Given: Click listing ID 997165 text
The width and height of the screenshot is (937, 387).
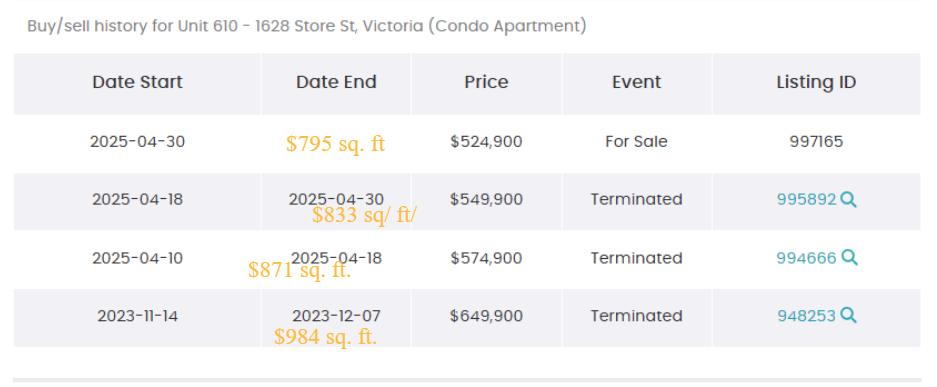Looking at the screenshot, I should tap(816, 142).
